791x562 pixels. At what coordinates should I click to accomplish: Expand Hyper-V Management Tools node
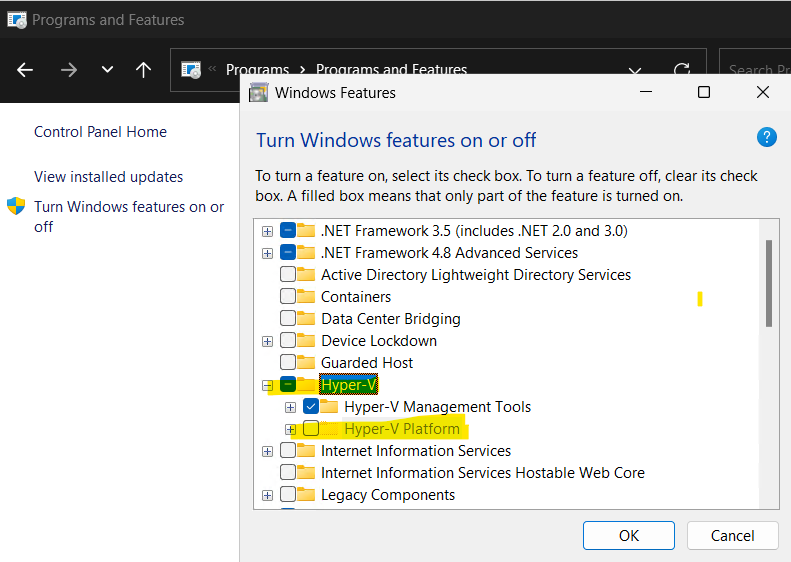click(x=290, y=408)
